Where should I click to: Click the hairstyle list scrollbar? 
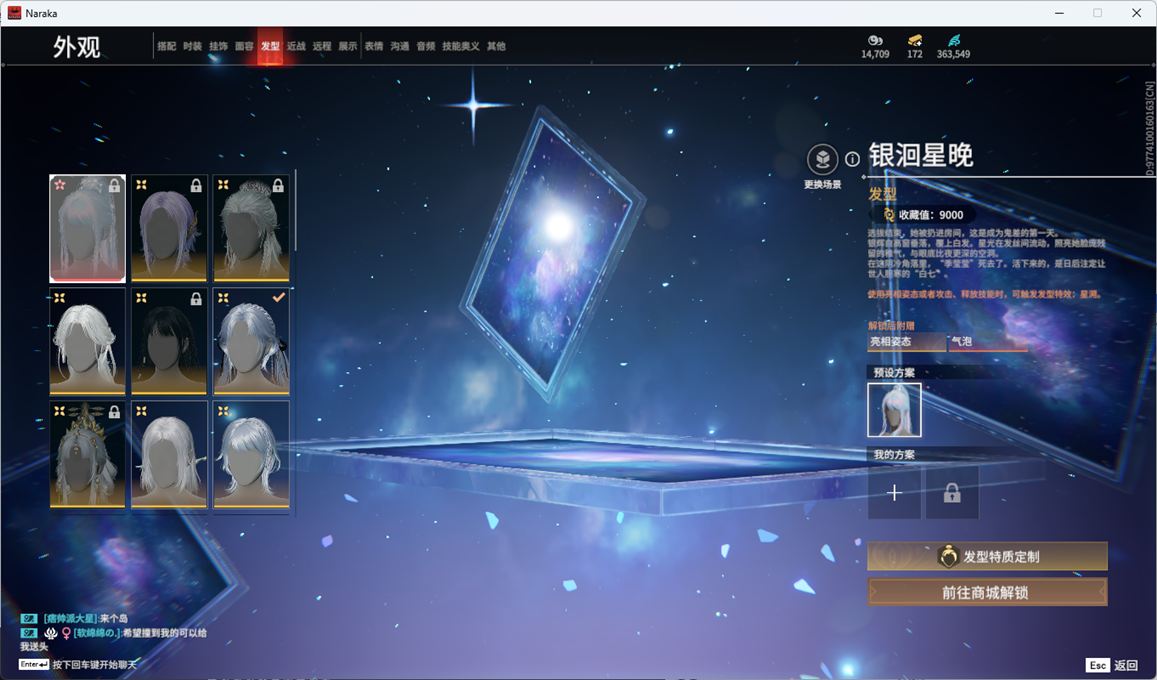295,210
